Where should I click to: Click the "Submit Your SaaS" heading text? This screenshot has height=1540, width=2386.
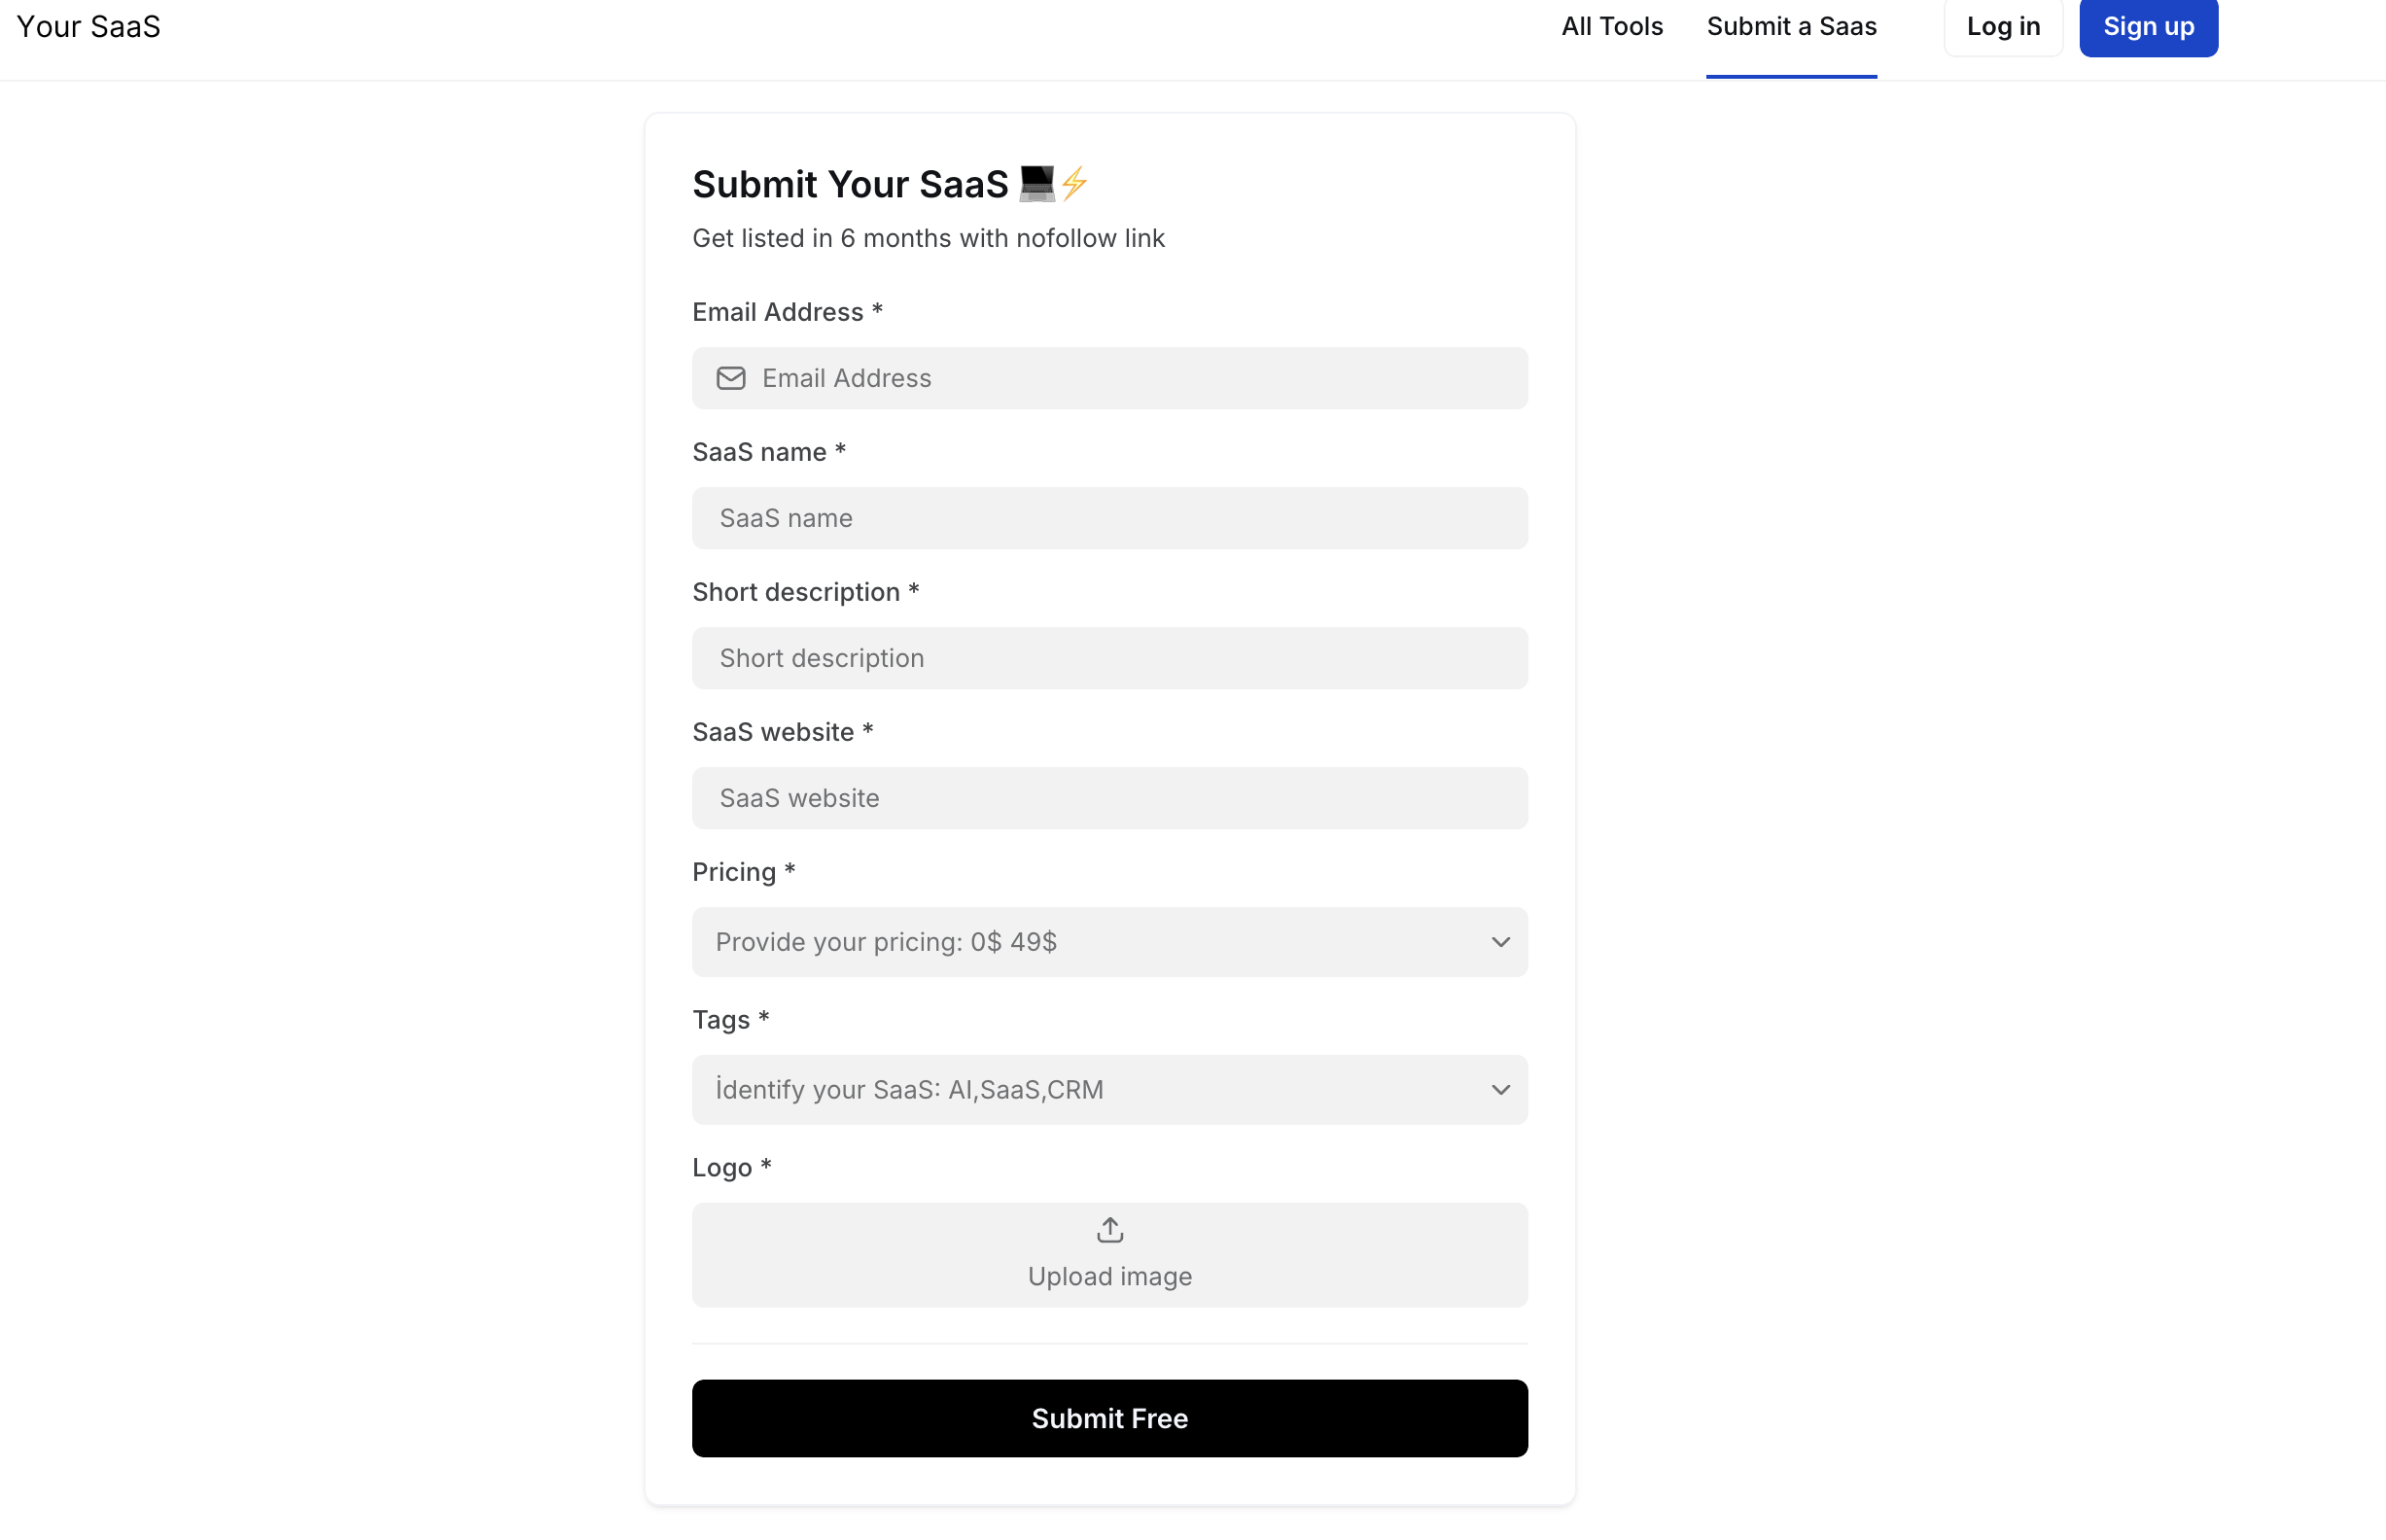850,184
